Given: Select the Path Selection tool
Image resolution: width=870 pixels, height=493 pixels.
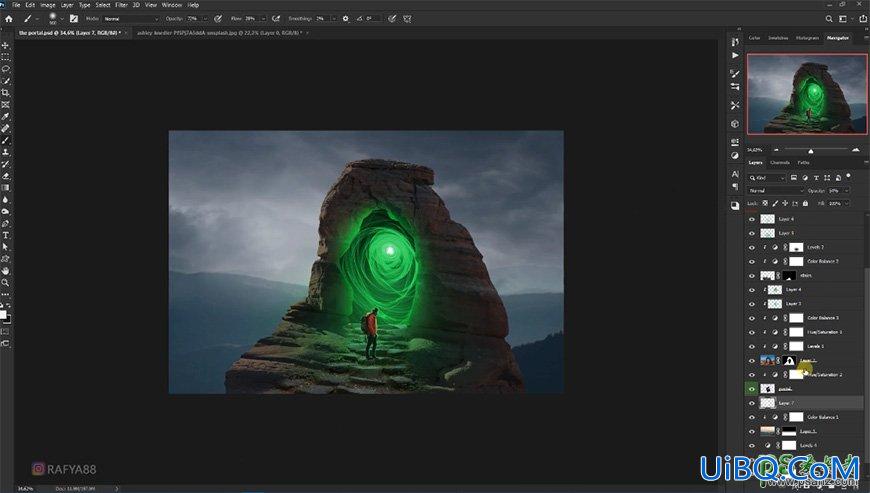Looking at the screenshot, I should (x=6, y=247).
